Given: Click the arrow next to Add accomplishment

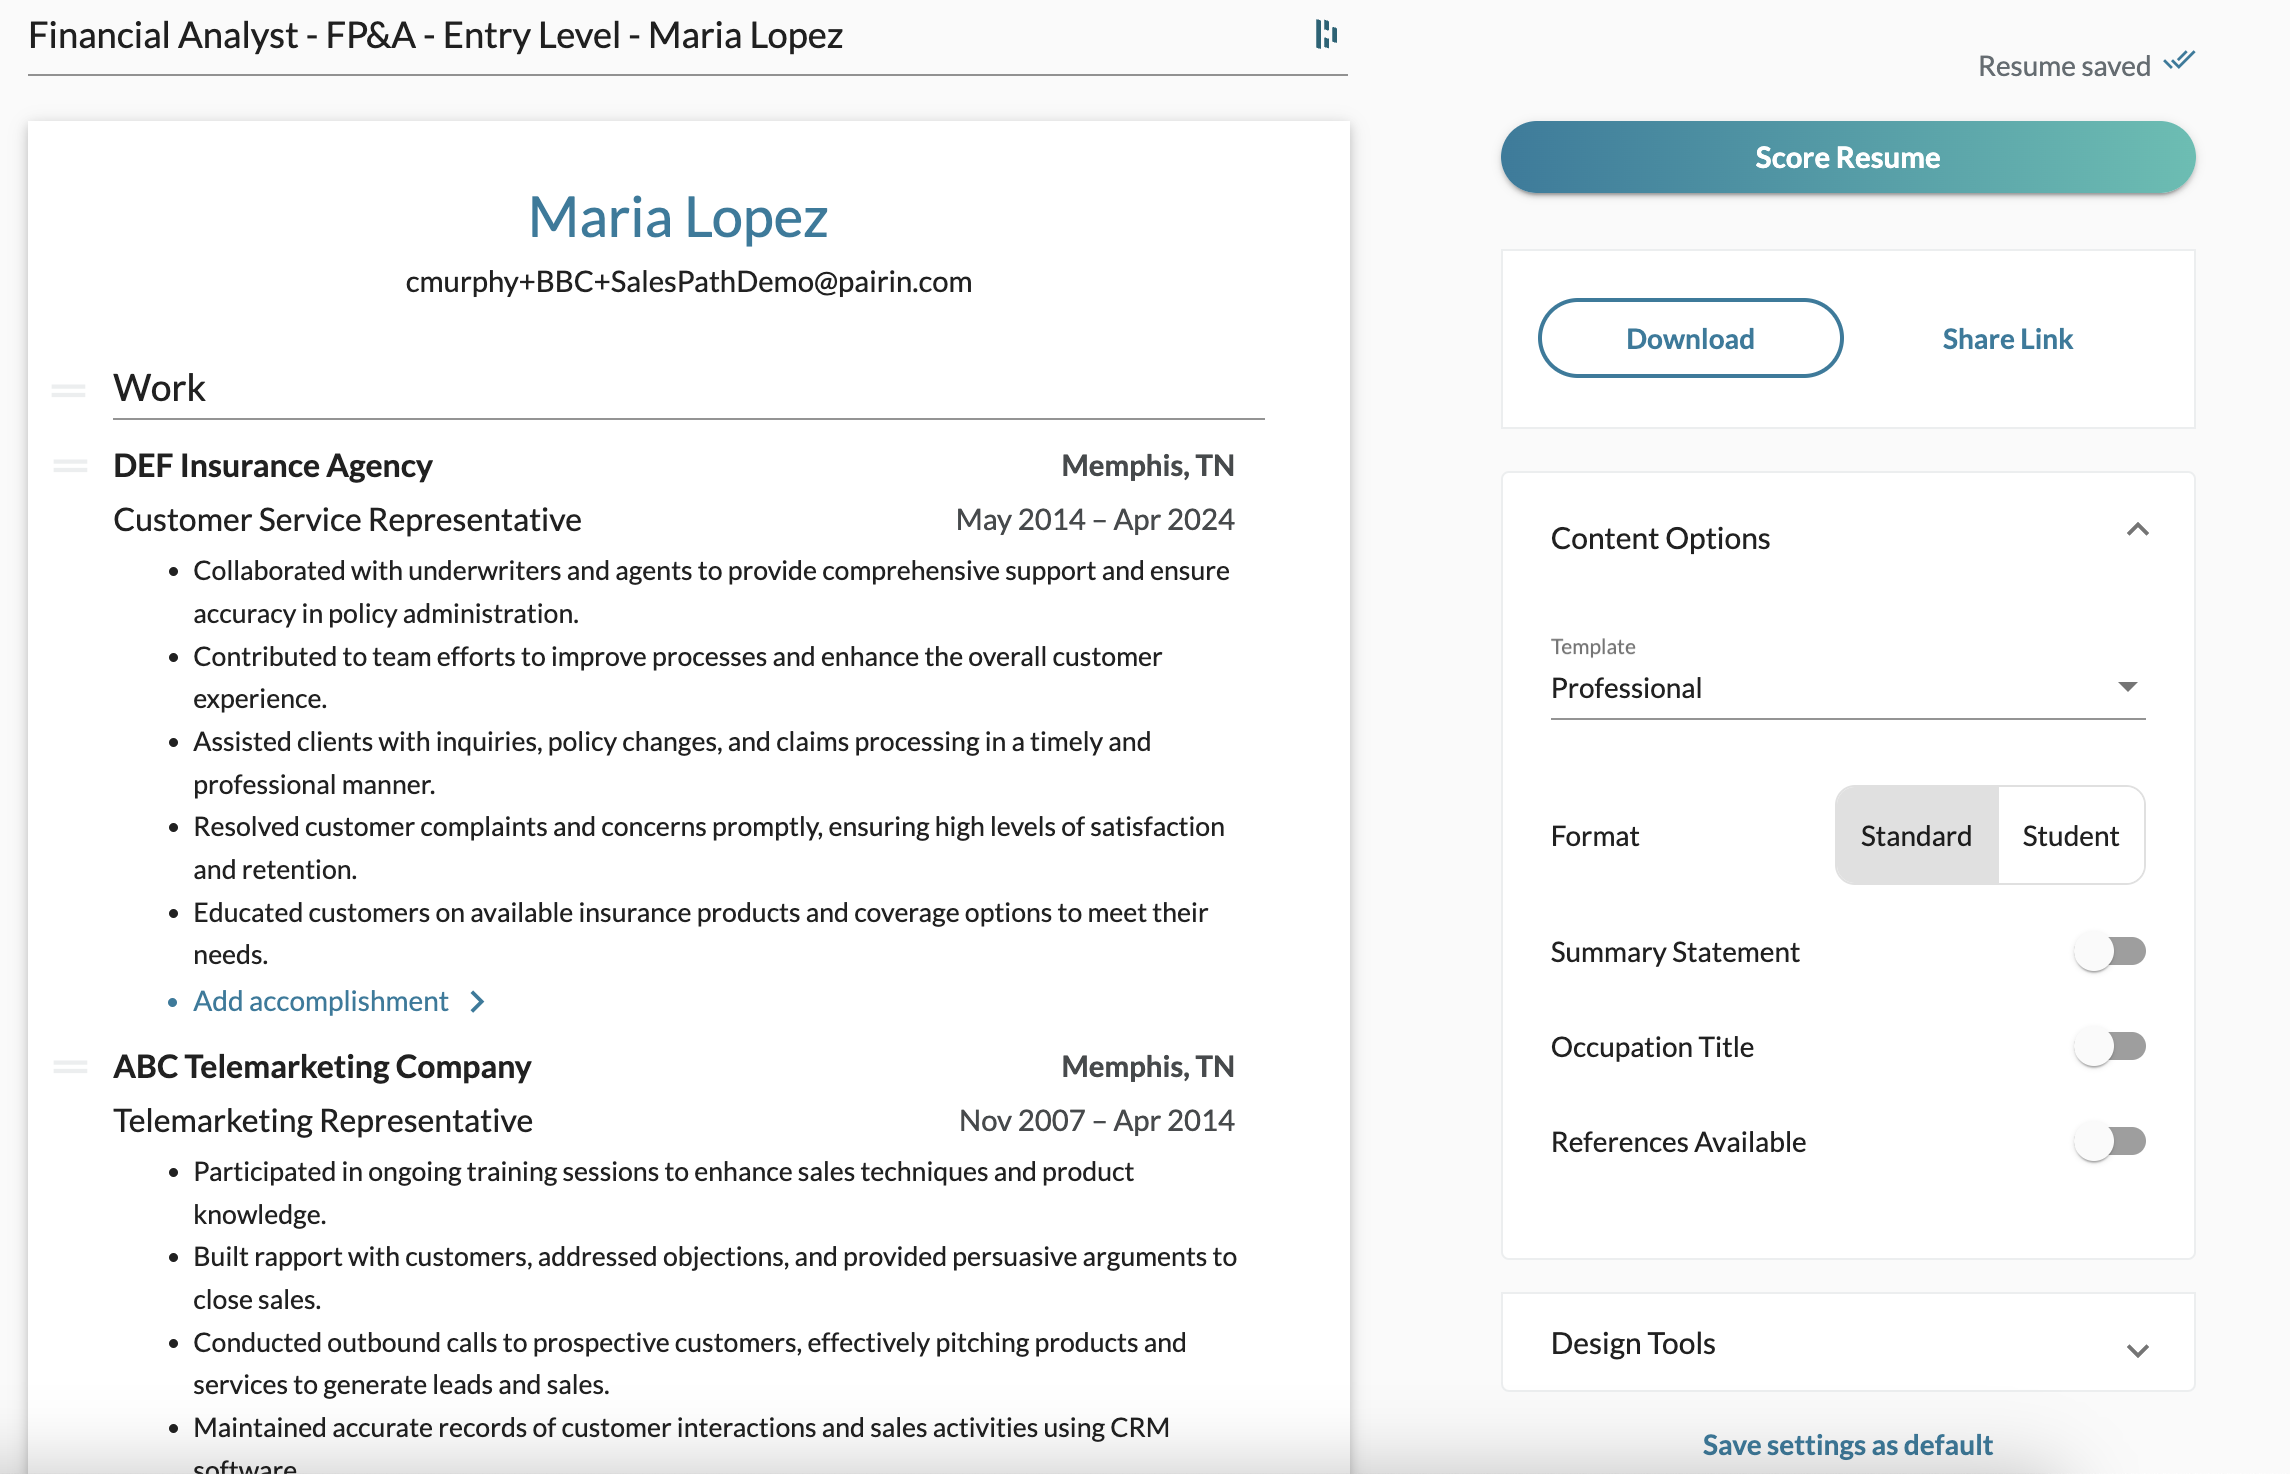Looking at the screenshot, I should [478, 1002].
